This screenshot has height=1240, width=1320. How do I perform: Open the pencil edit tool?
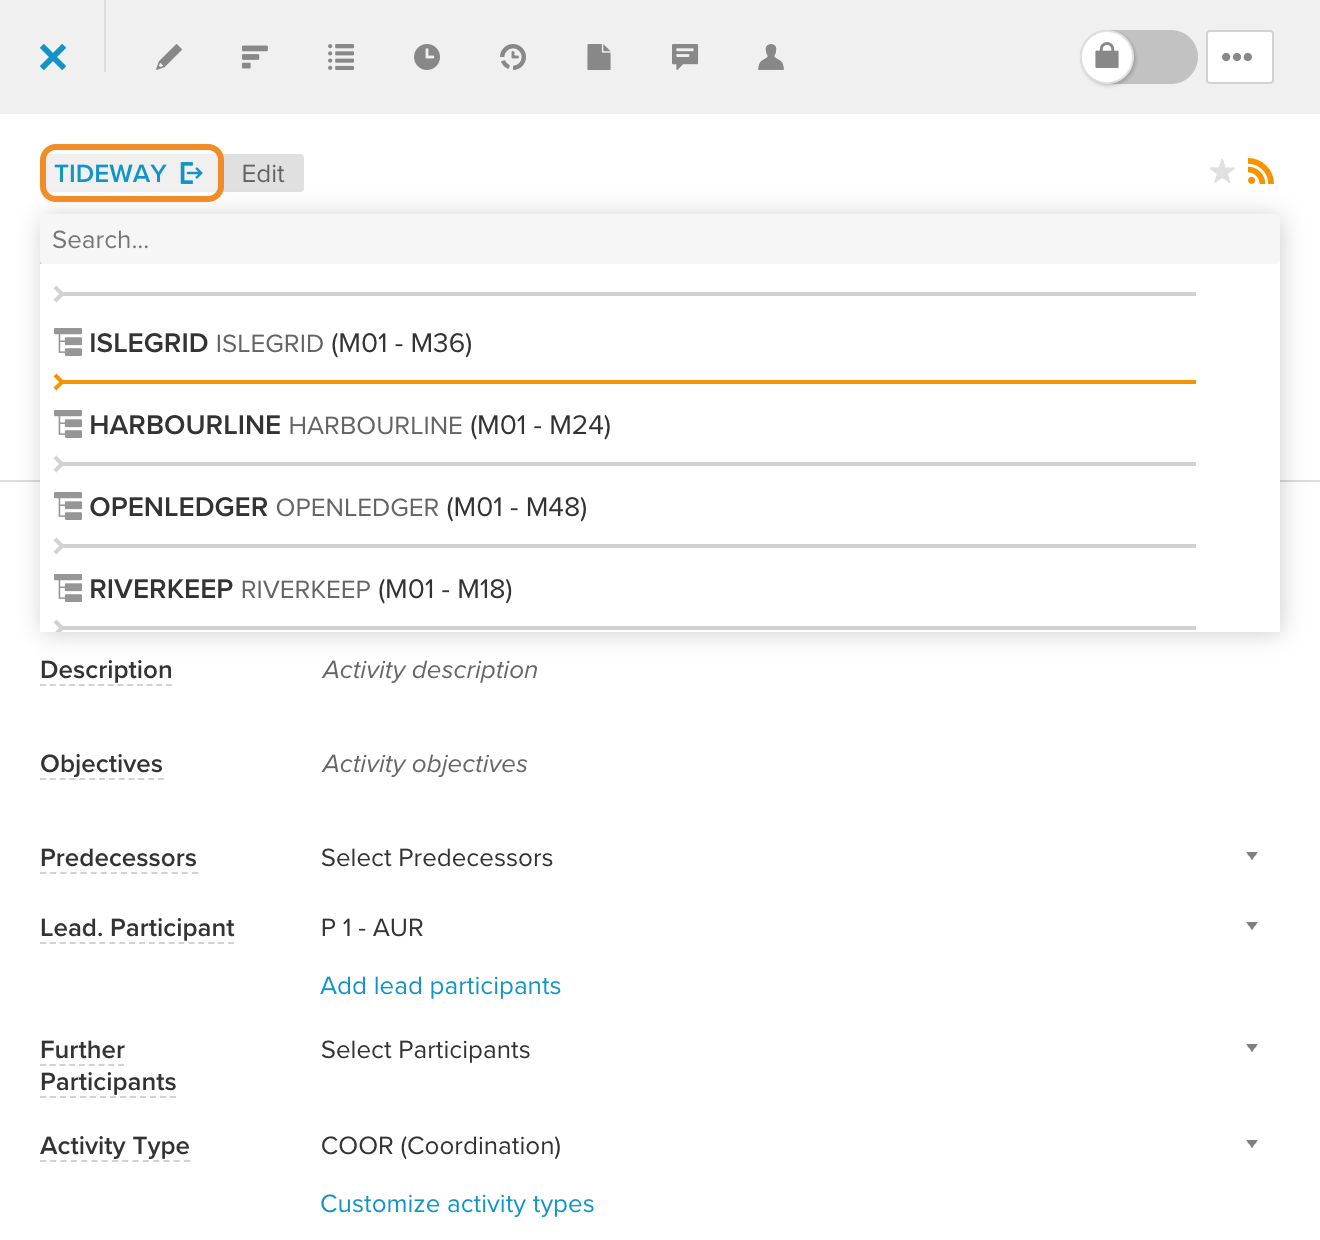pos(169,57)
